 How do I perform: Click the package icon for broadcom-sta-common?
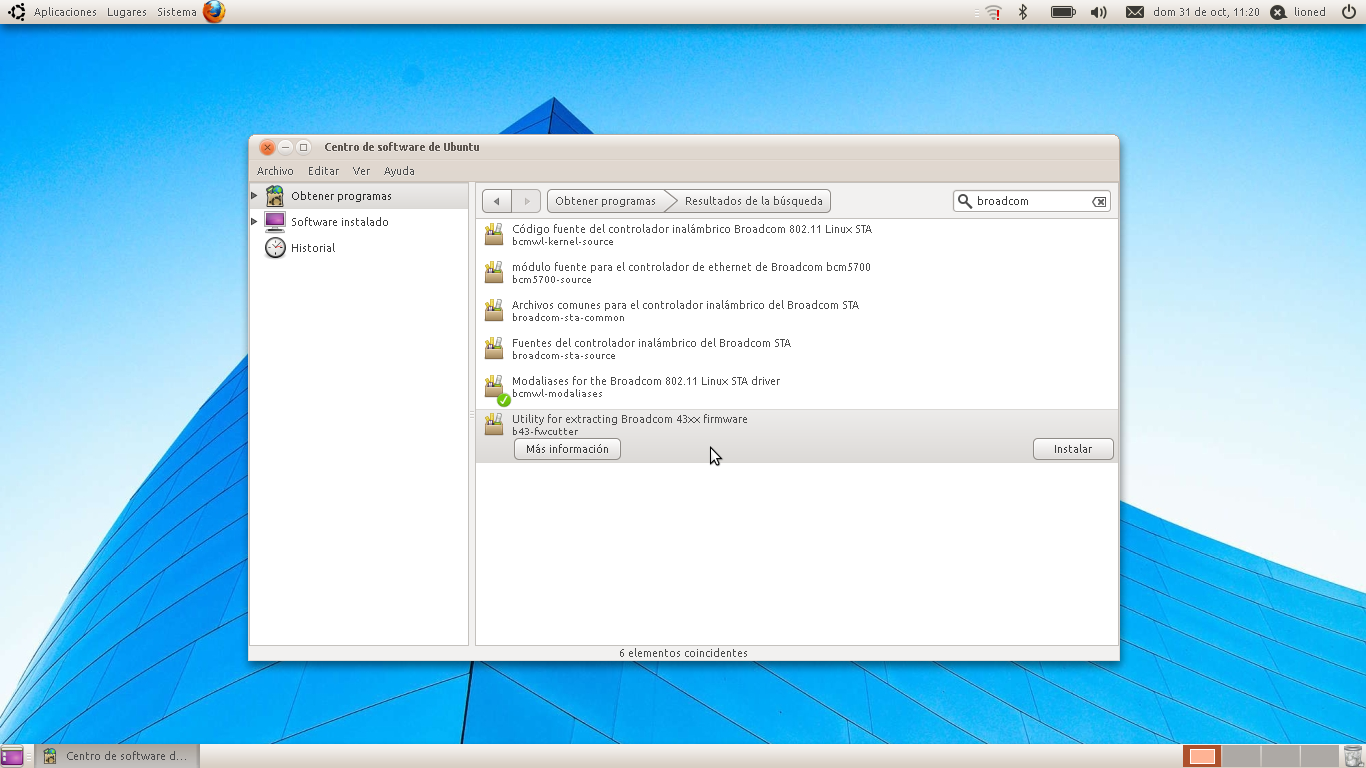click(494, 311)
